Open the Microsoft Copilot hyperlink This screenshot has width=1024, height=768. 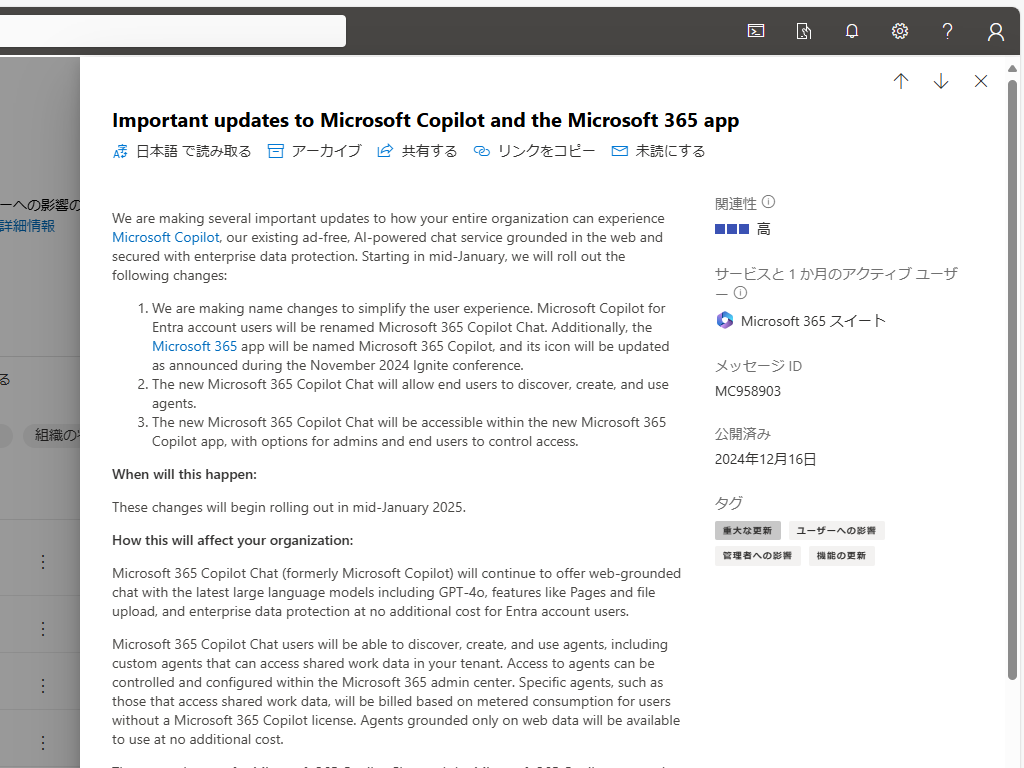165,237
